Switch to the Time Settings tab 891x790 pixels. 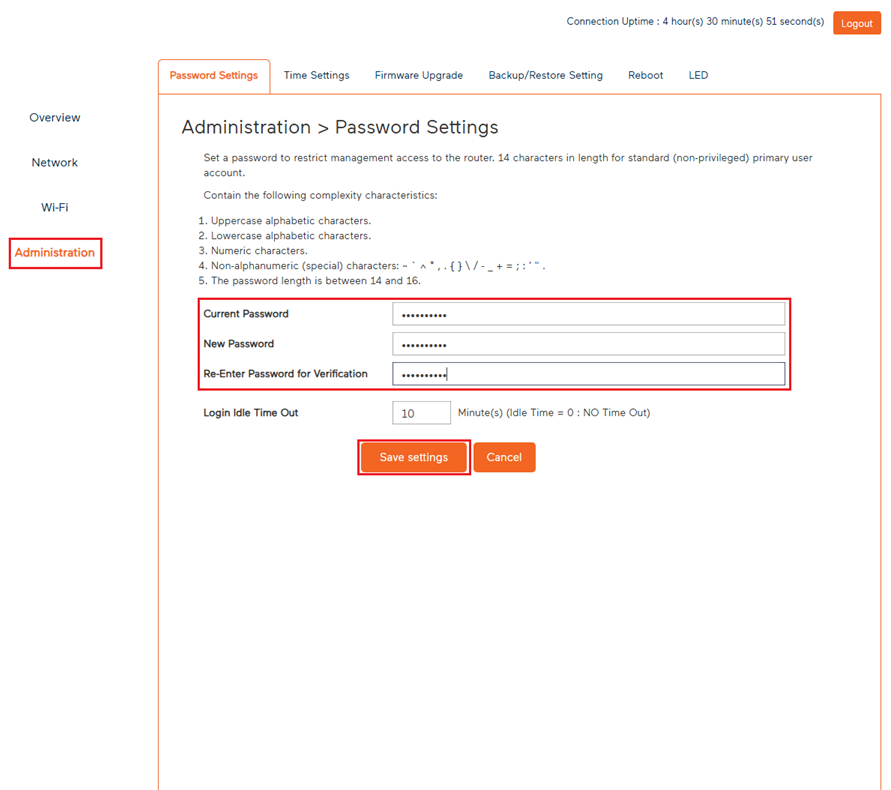pyautogui.click(x=316, y=74)
